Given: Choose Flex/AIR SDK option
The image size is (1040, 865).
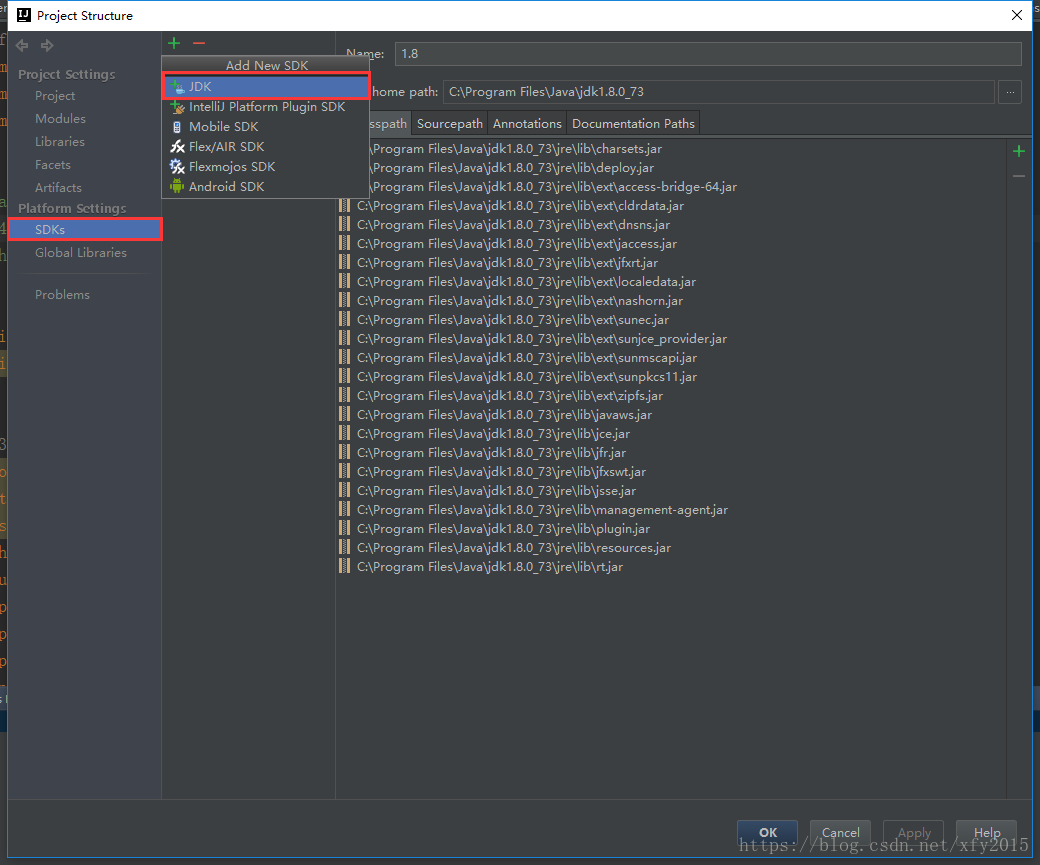Looking at the screenshot, I should [266, 147].
